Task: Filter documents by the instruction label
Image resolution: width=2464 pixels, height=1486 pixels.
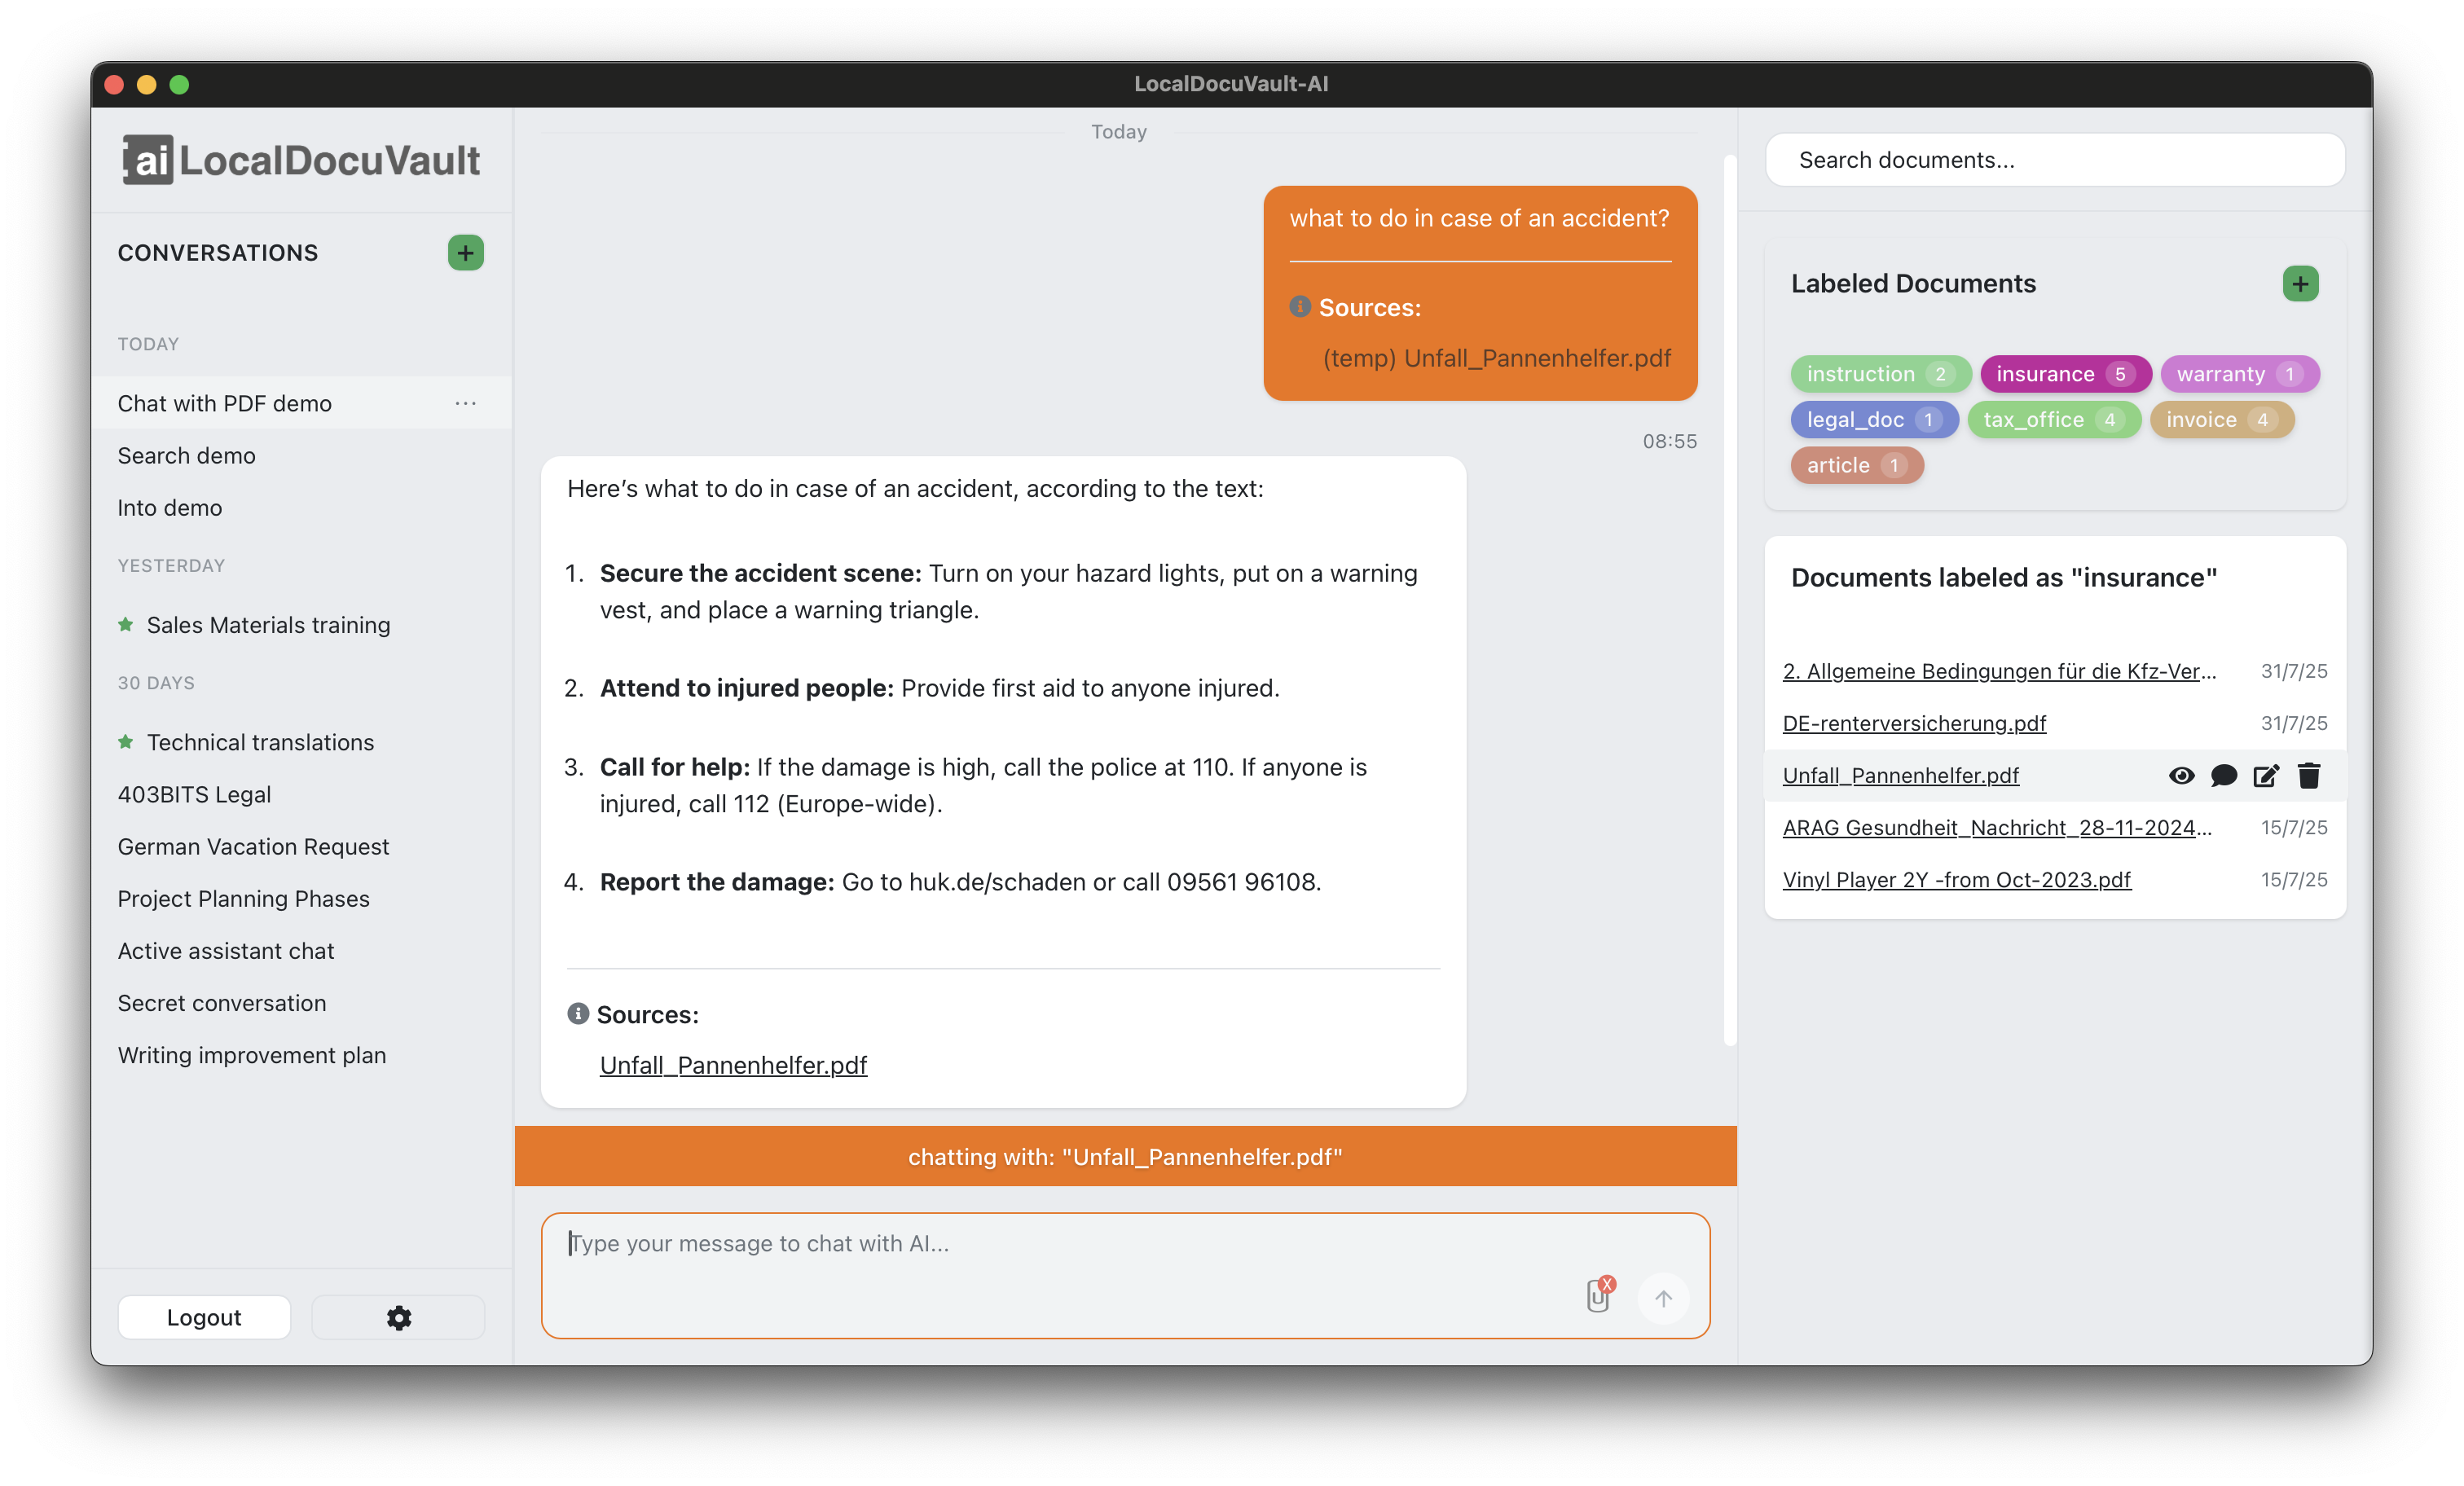Action: click(x=1880, y=374)
